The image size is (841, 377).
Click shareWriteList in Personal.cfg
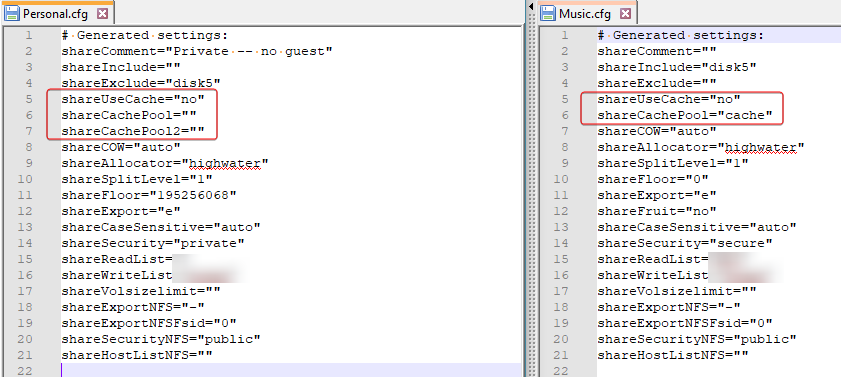point(116,275)
